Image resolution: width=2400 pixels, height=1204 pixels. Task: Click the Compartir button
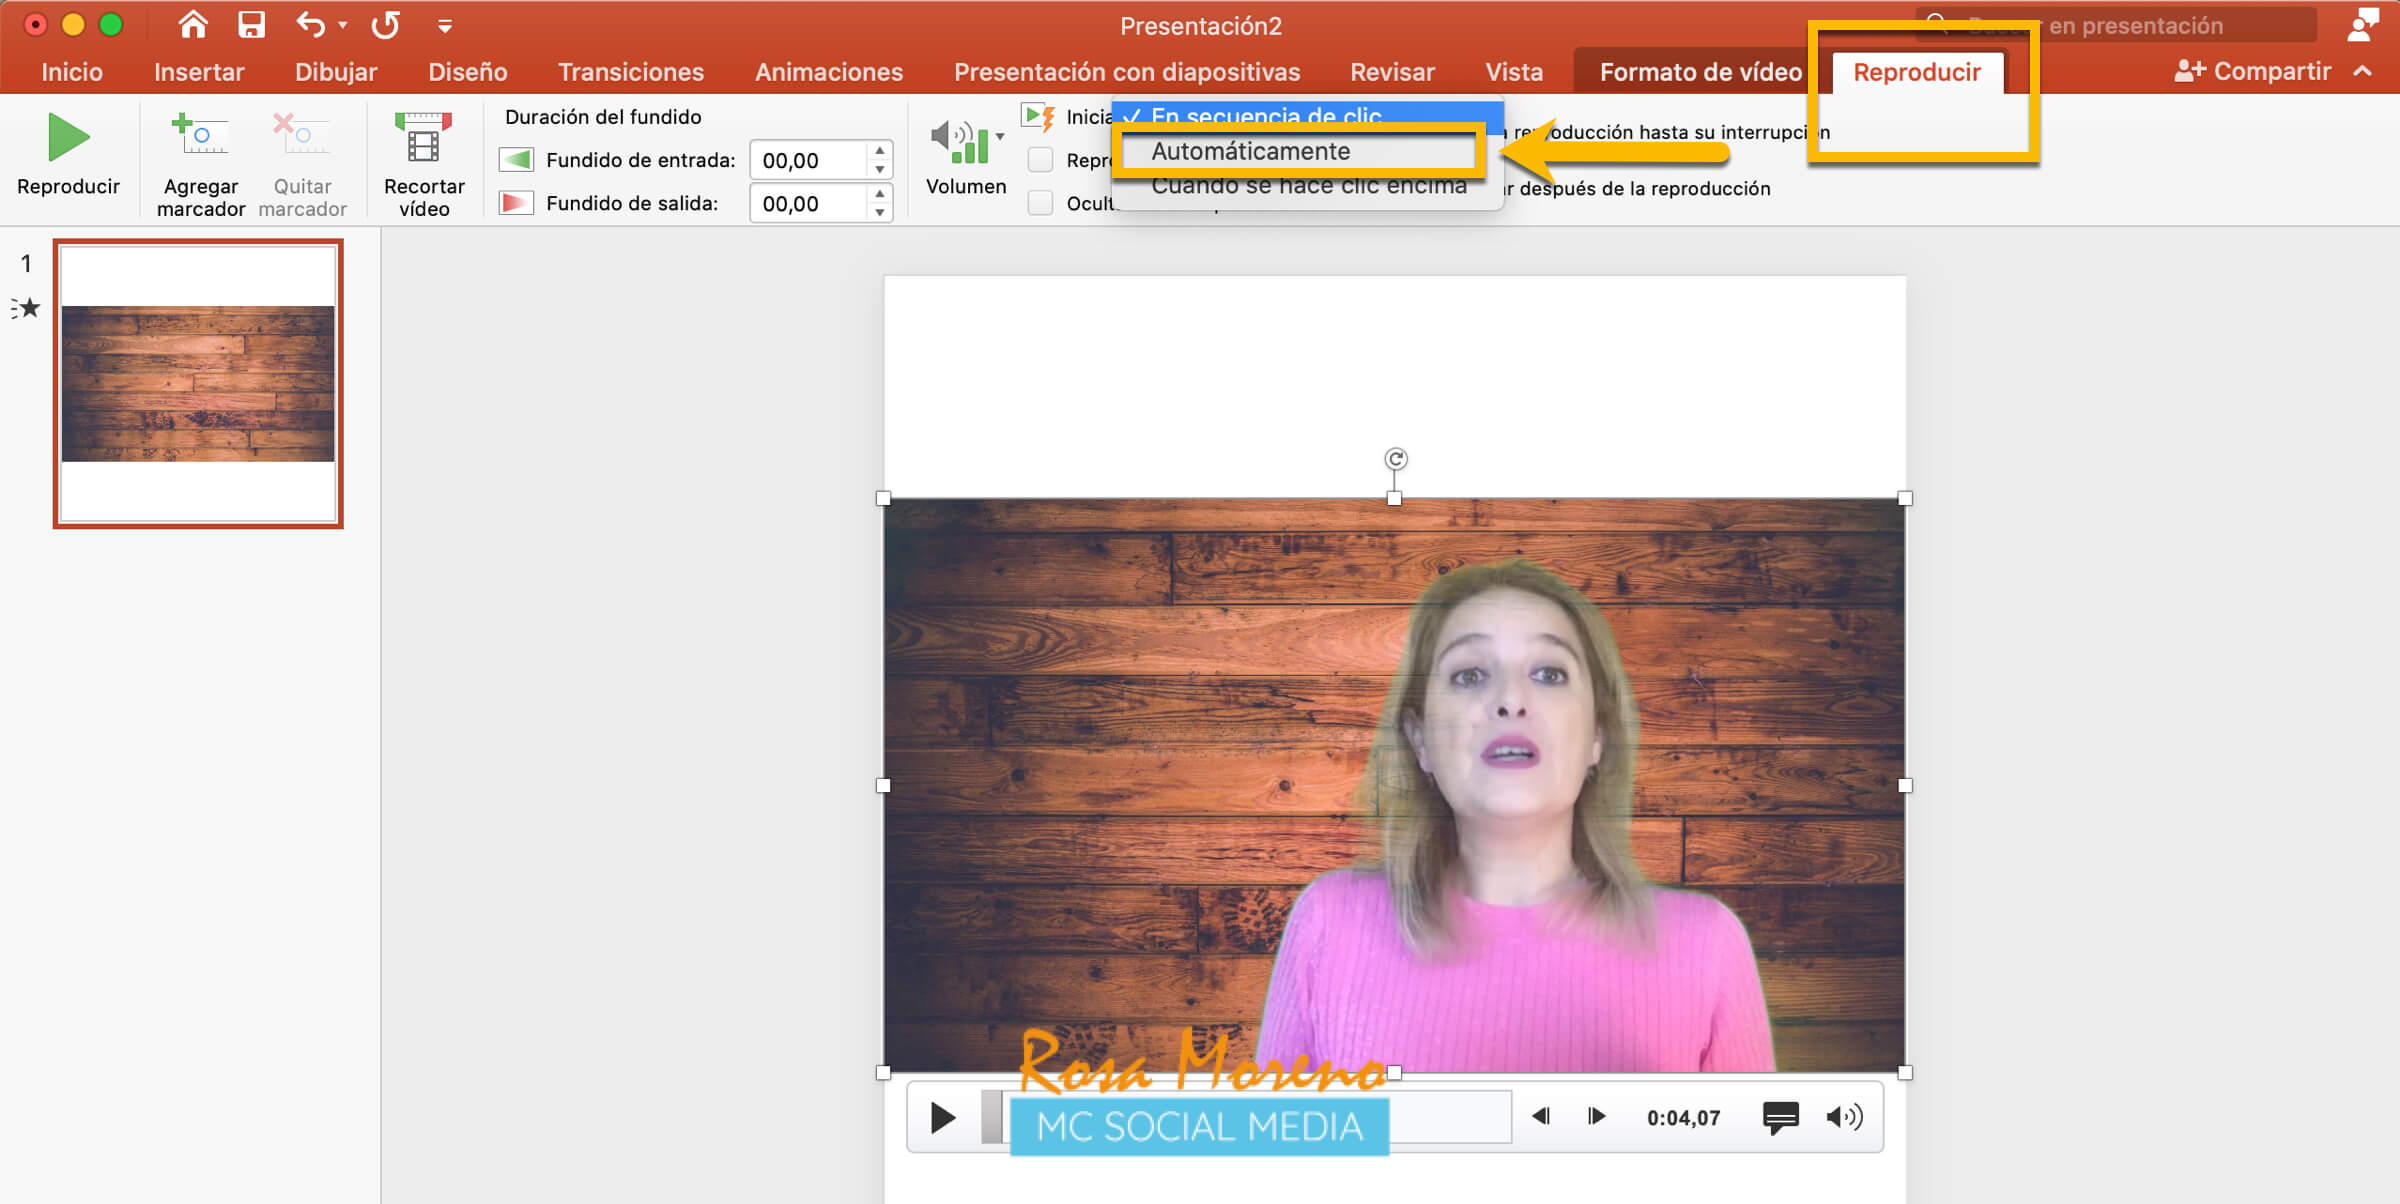(2252, 72)
